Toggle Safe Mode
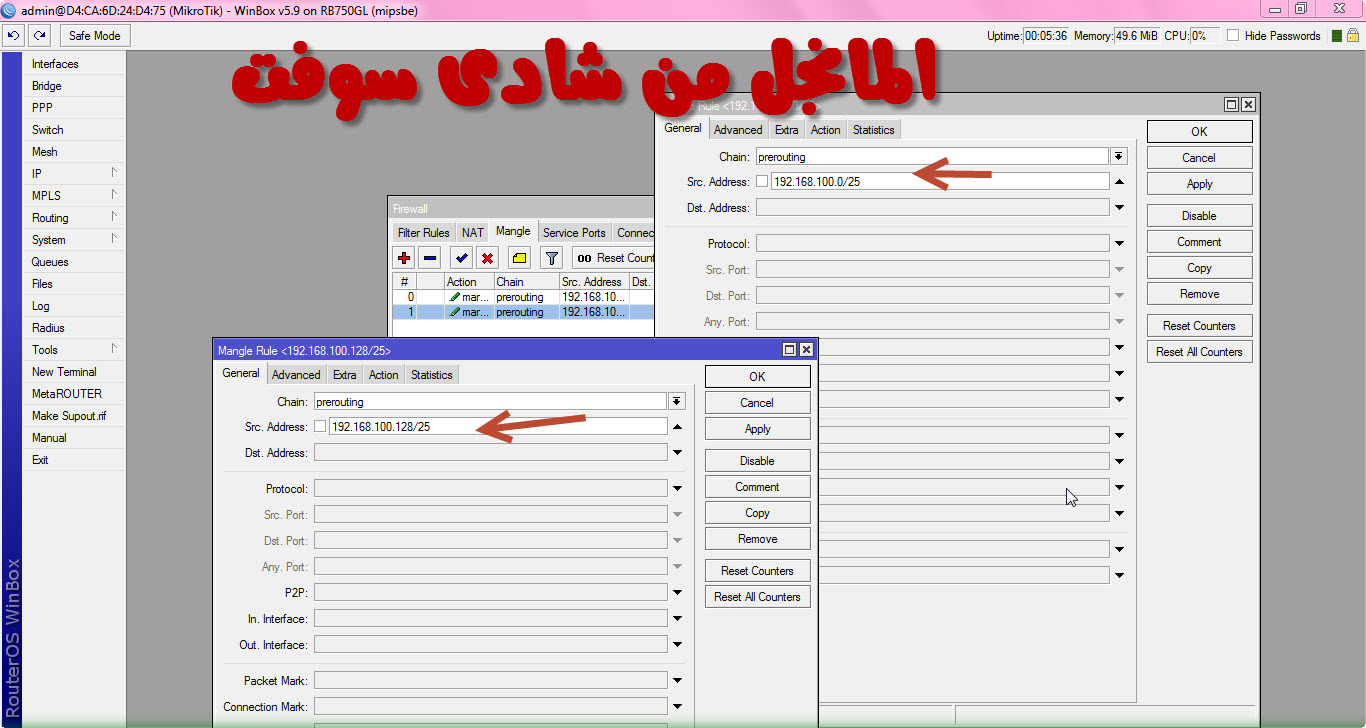Viewport: 1366px width, 728px height. (94, 35)
